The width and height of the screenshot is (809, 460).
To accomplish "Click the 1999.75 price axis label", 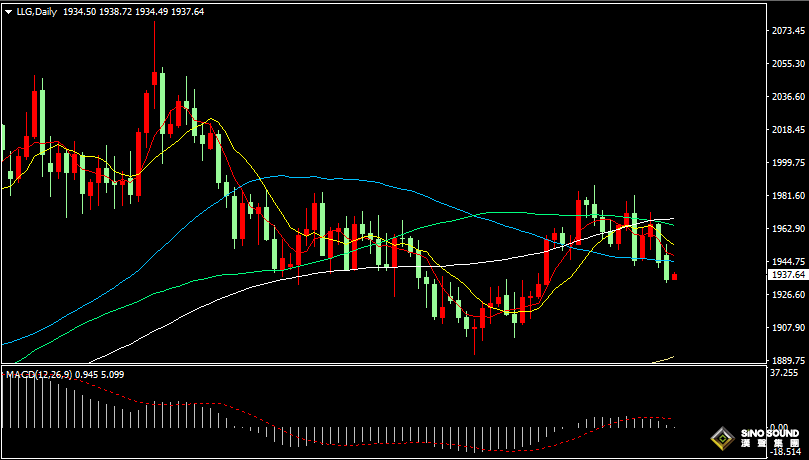I will 789,163.
